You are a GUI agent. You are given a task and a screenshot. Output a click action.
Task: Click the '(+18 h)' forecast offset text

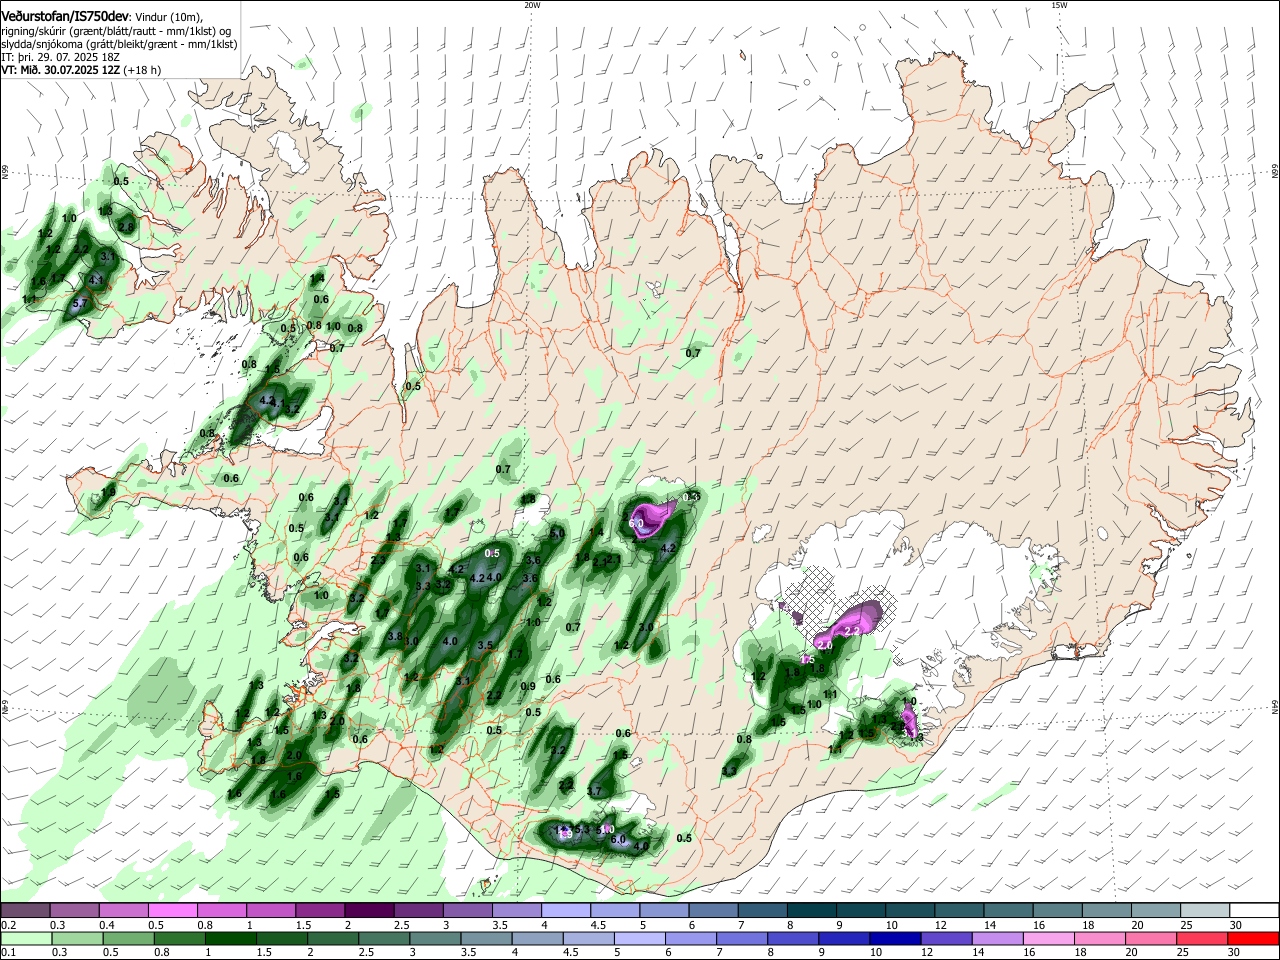(143, 71)
